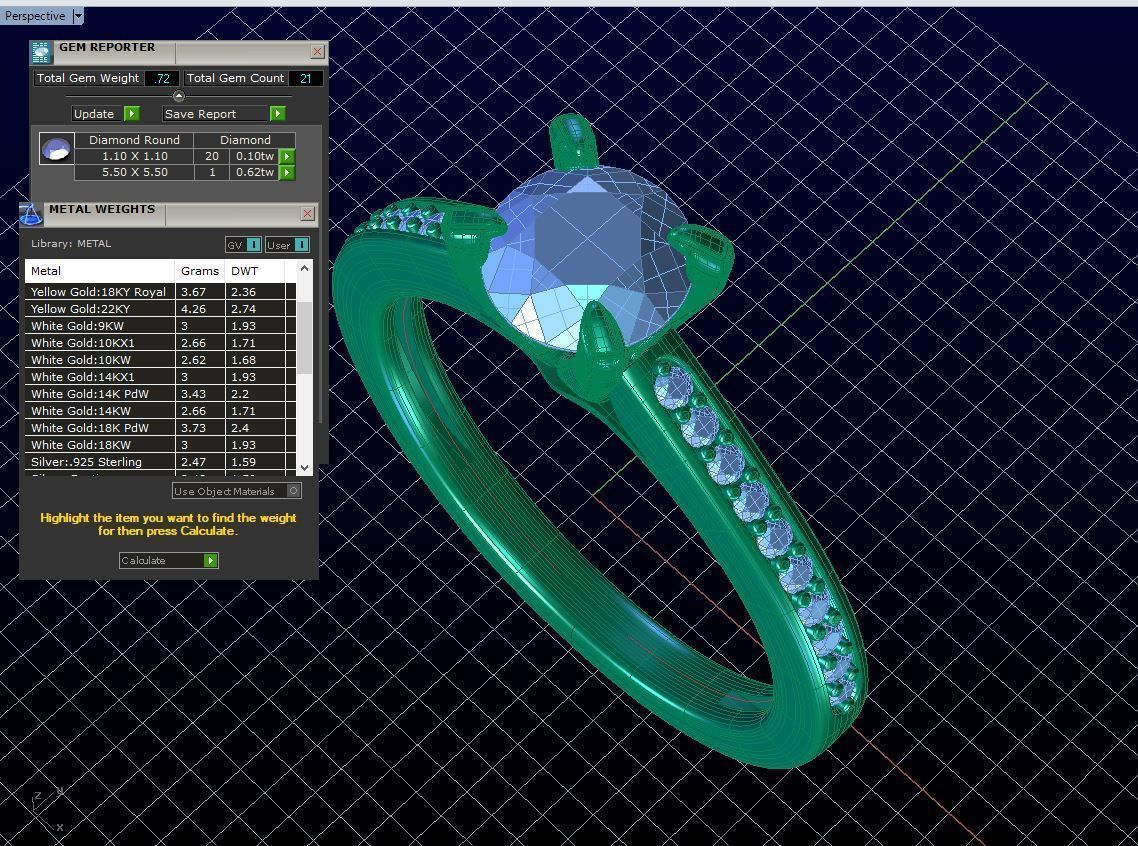The image size is (1138, 846).
Task: Click the metal list scroll-up arrow
Action: point(305,268)
